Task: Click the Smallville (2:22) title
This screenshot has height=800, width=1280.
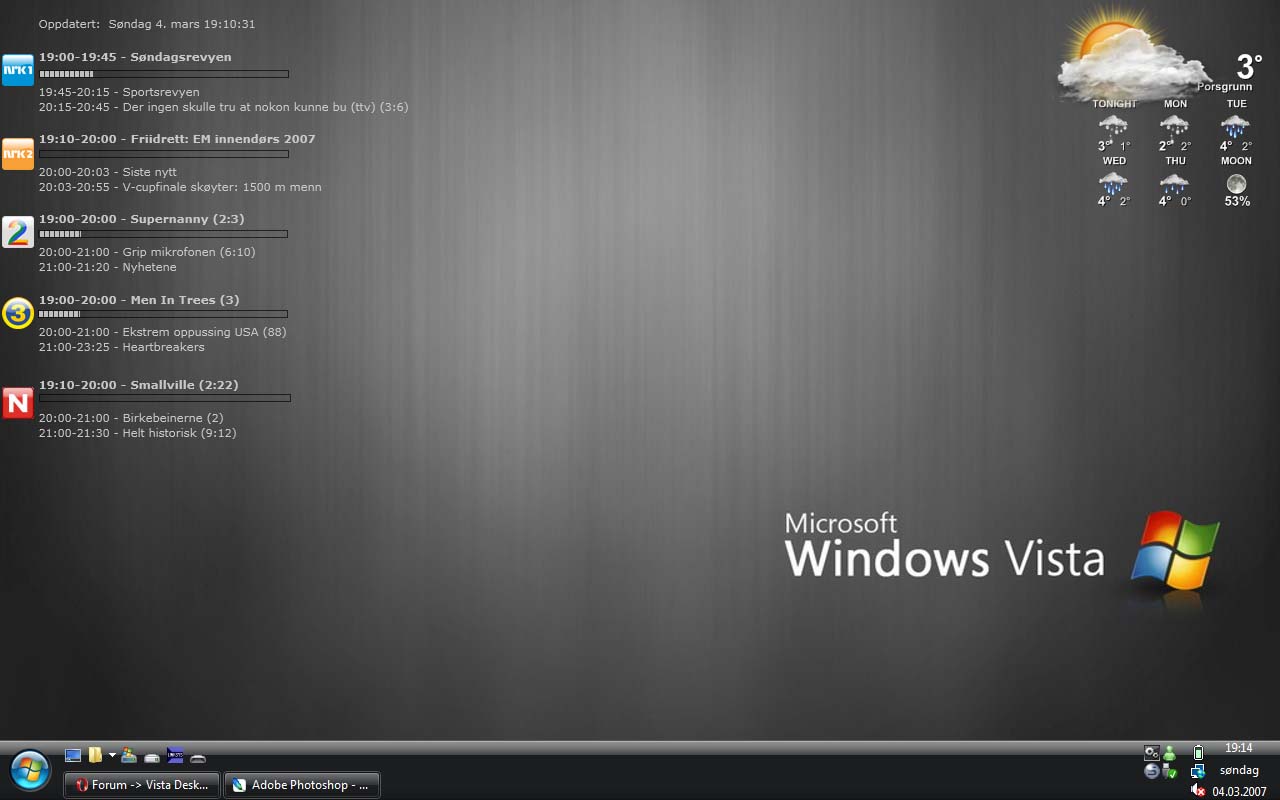Action: pyautogui.click(x=185, y=385)
